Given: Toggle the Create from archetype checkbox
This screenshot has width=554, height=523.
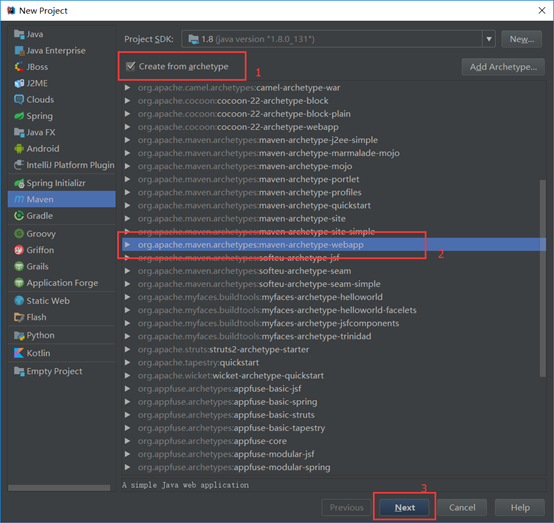Looking at the screenshot, I should point(130,66).
